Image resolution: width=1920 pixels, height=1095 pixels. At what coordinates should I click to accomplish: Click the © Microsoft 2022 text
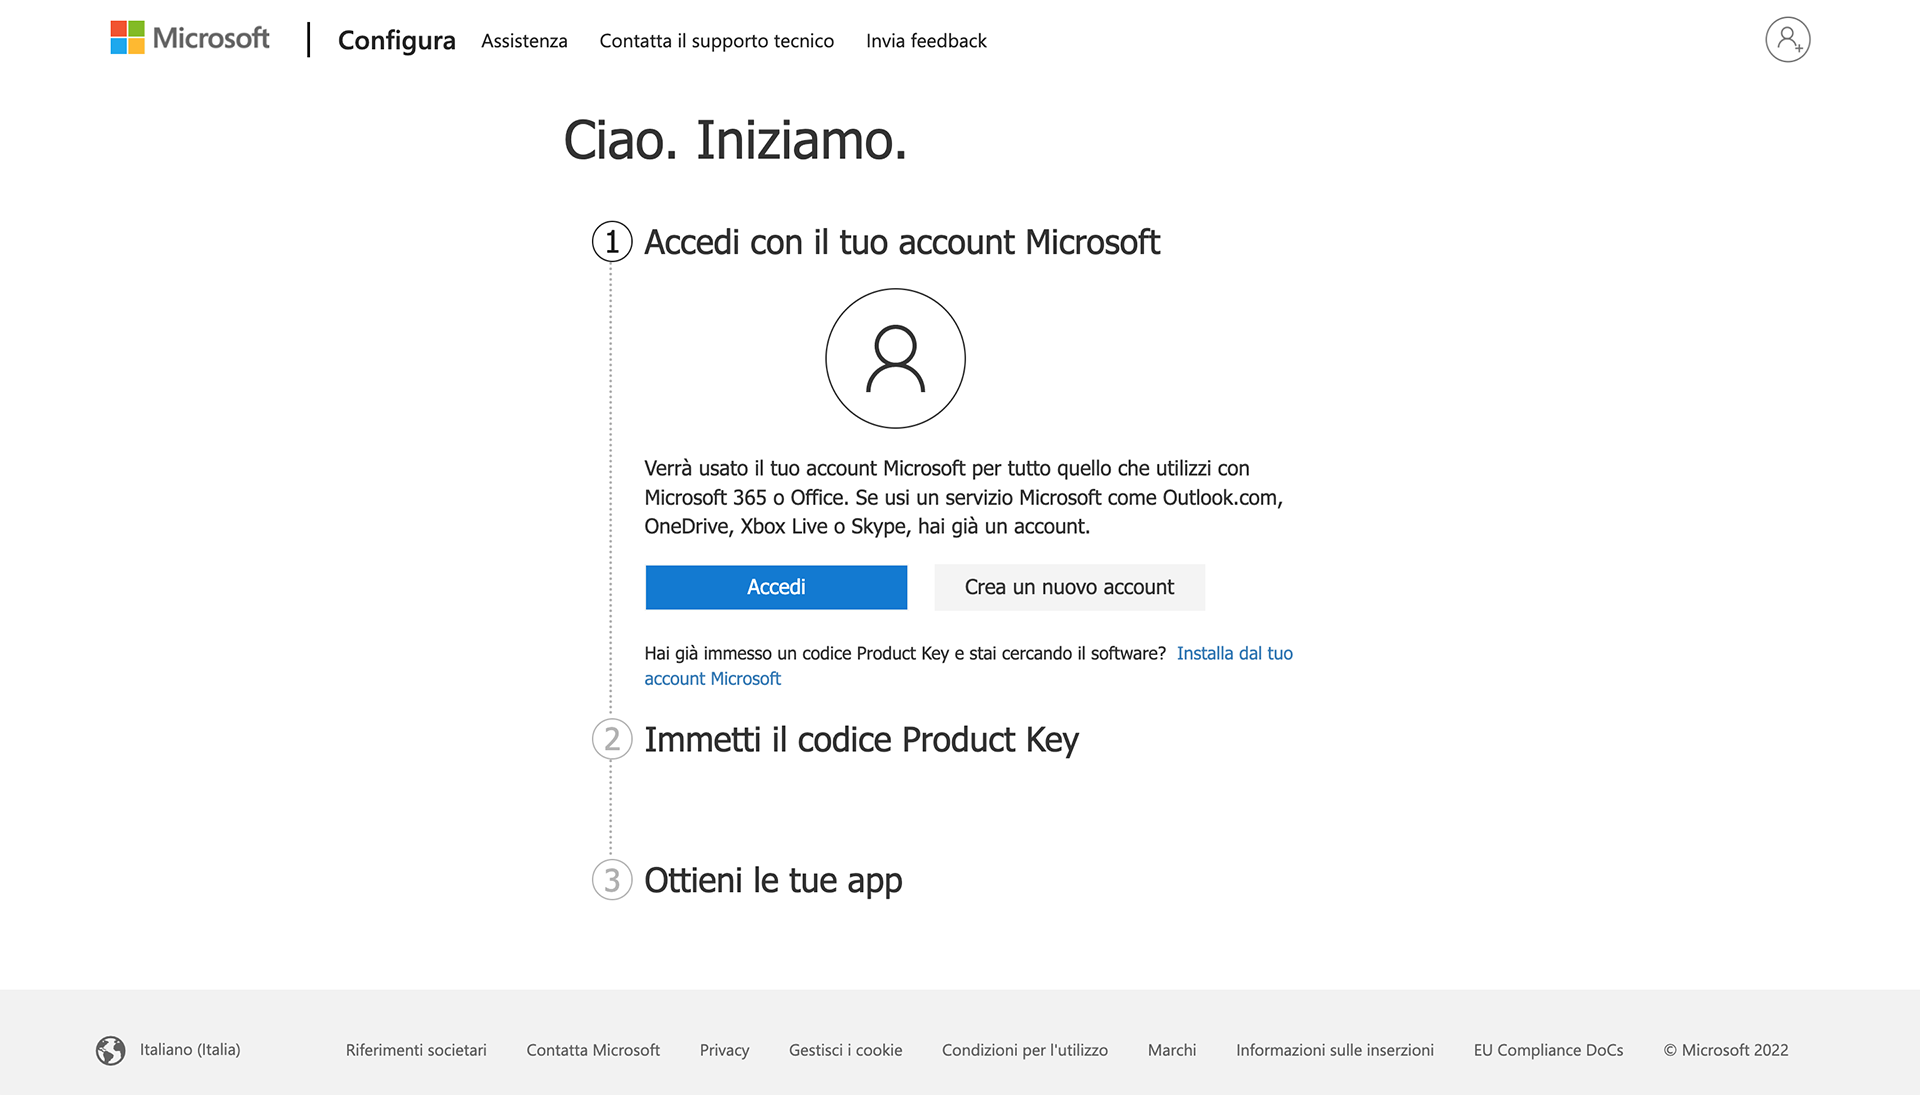1726,1050
